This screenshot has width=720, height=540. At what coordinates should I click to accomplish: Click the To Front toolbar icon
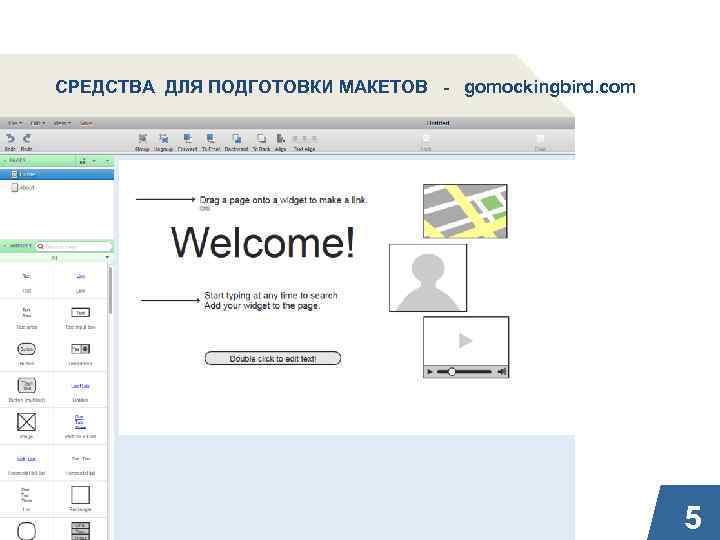pos(211,138)
